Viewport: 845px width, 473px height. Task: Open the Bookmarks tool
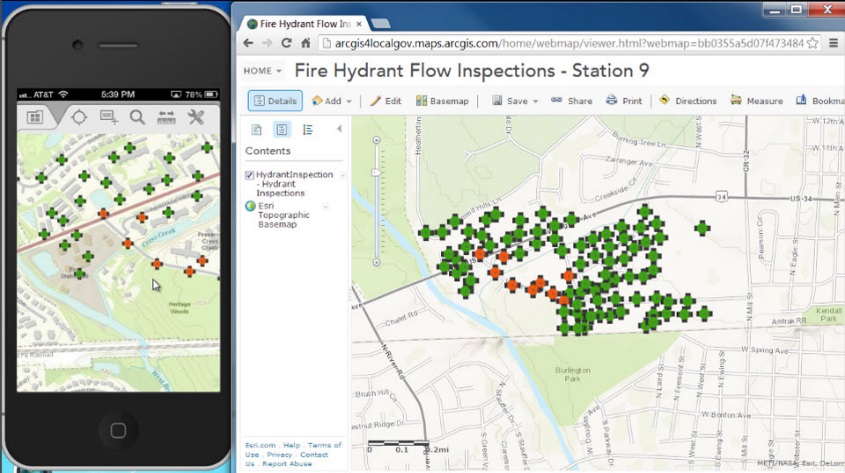[x=820, y=101]
